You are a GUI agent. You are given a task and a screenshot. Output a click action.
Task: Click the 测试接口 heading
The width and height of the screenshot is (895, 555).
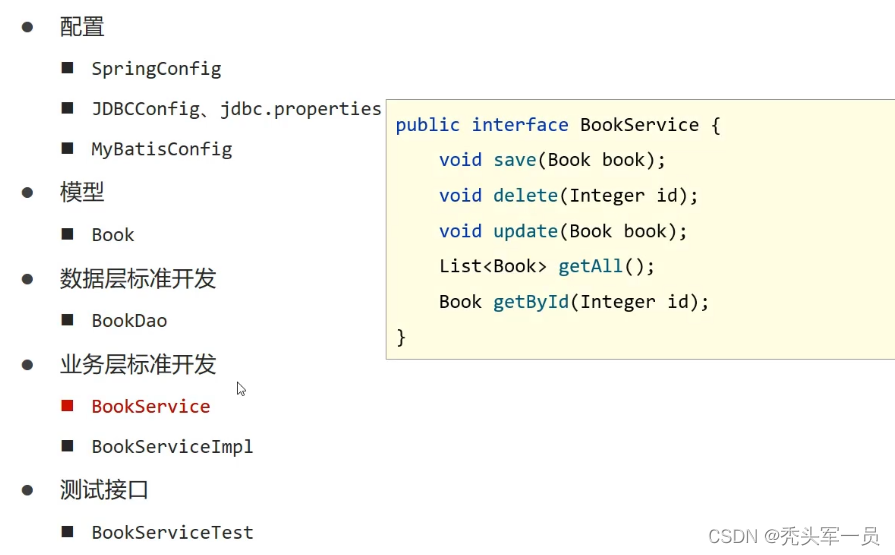[104, 490]
